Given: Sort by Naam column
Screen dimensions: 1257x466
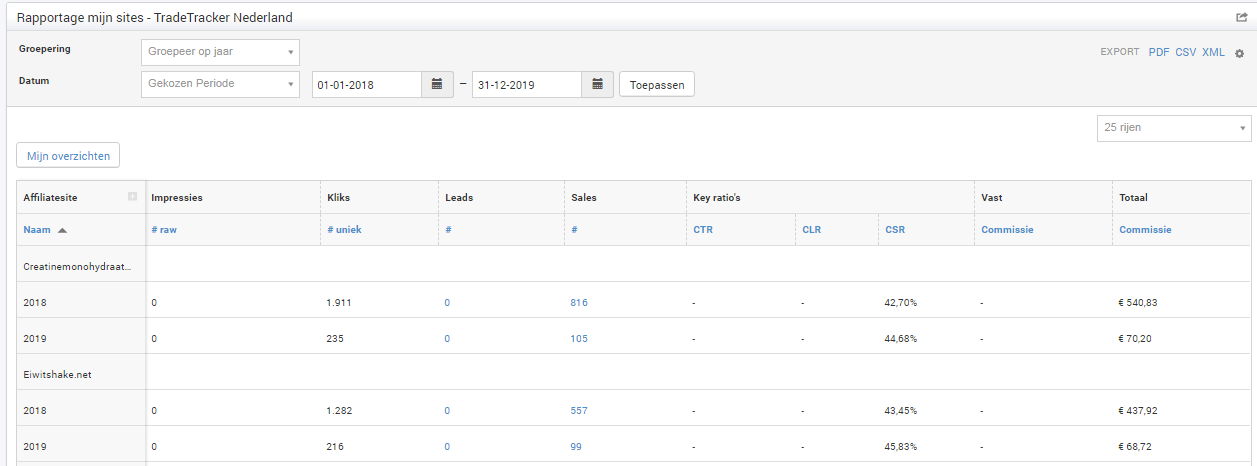Looking at the screenshot, I should [x=37, y=230].
